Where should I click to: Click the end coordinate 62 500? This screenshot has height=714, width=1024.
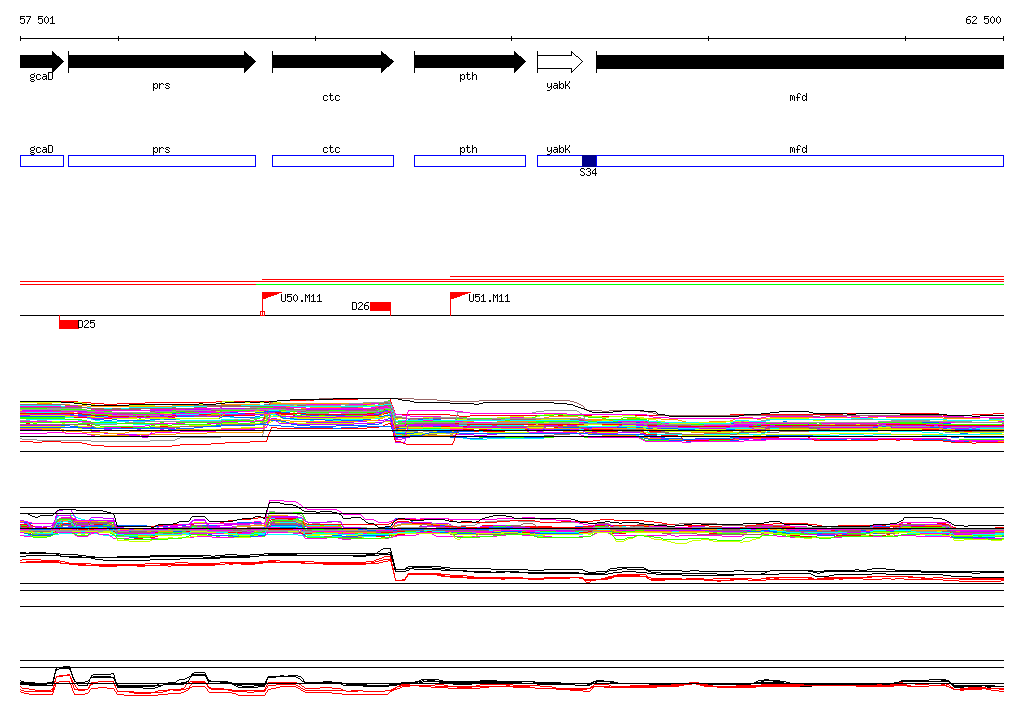point(983,20)
